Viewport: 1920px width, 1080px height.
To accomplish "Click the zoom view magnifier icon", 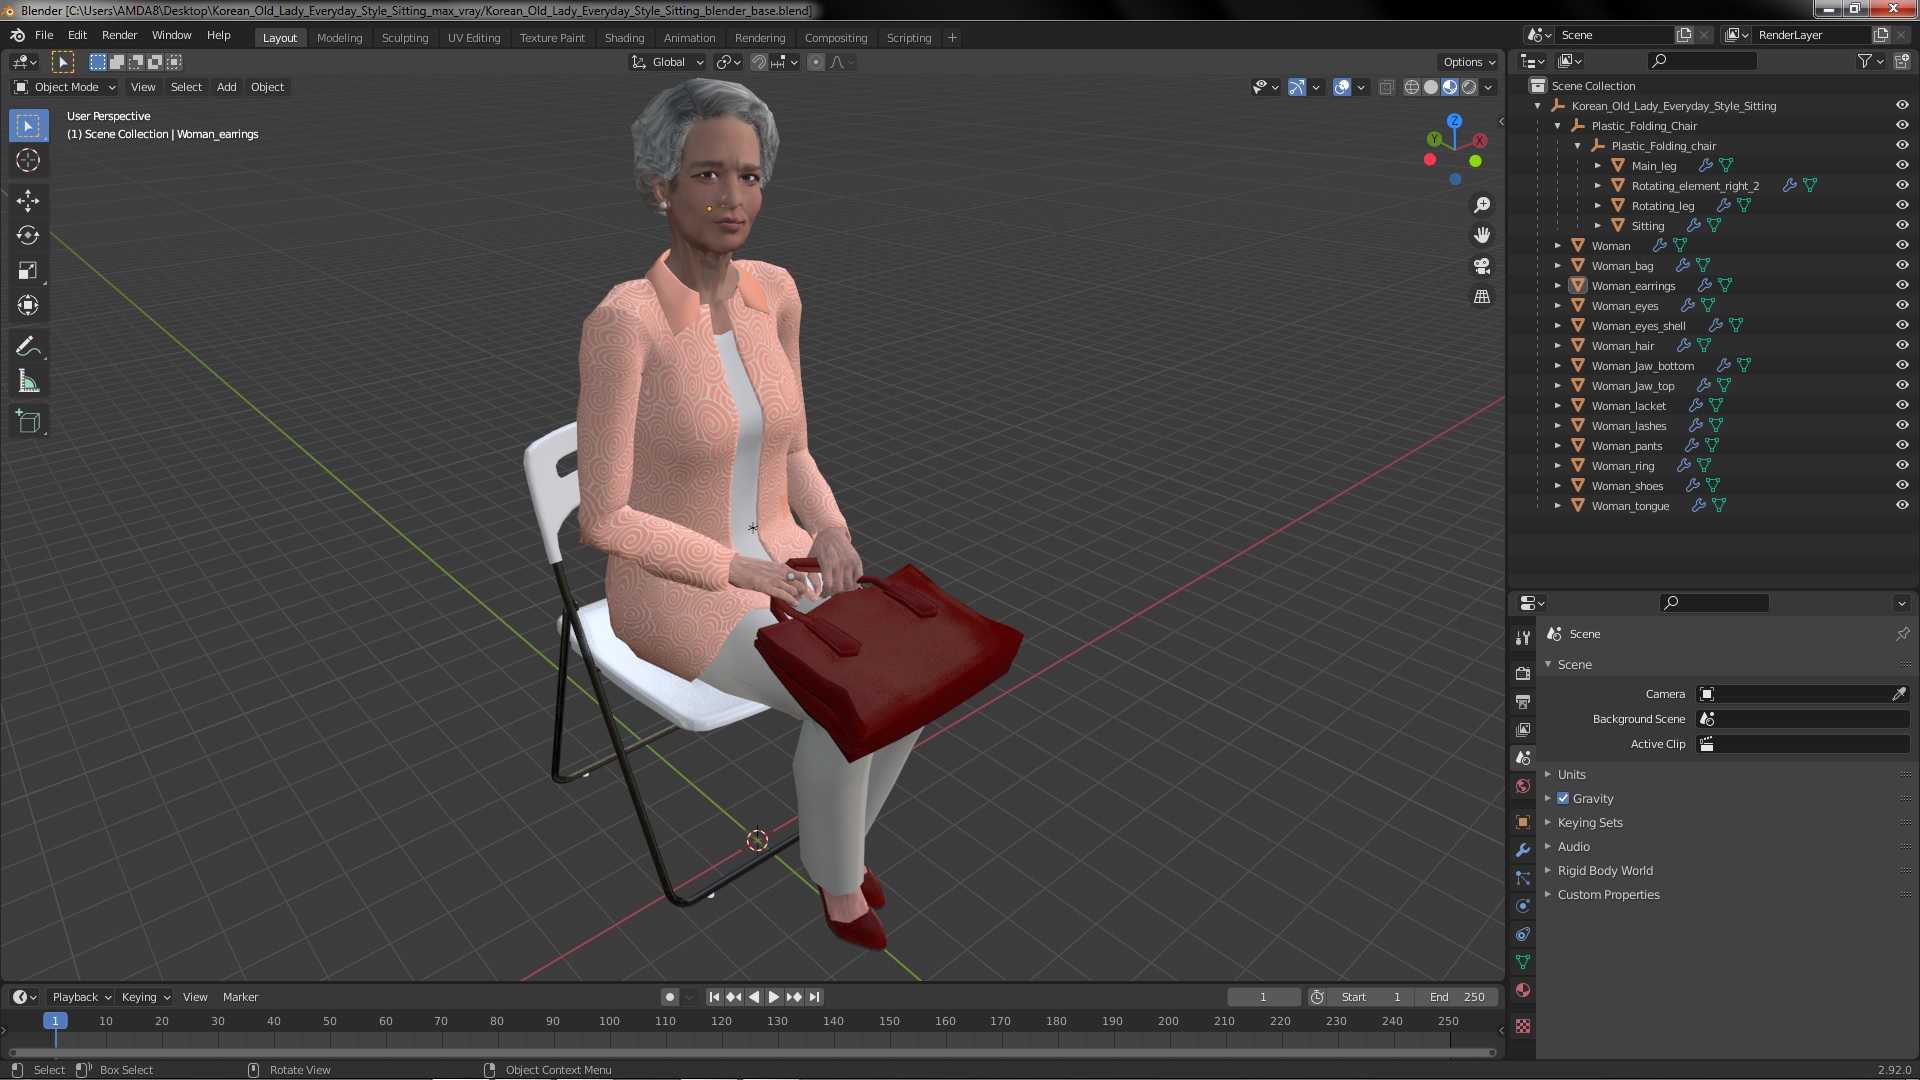I will [1482, 205].
